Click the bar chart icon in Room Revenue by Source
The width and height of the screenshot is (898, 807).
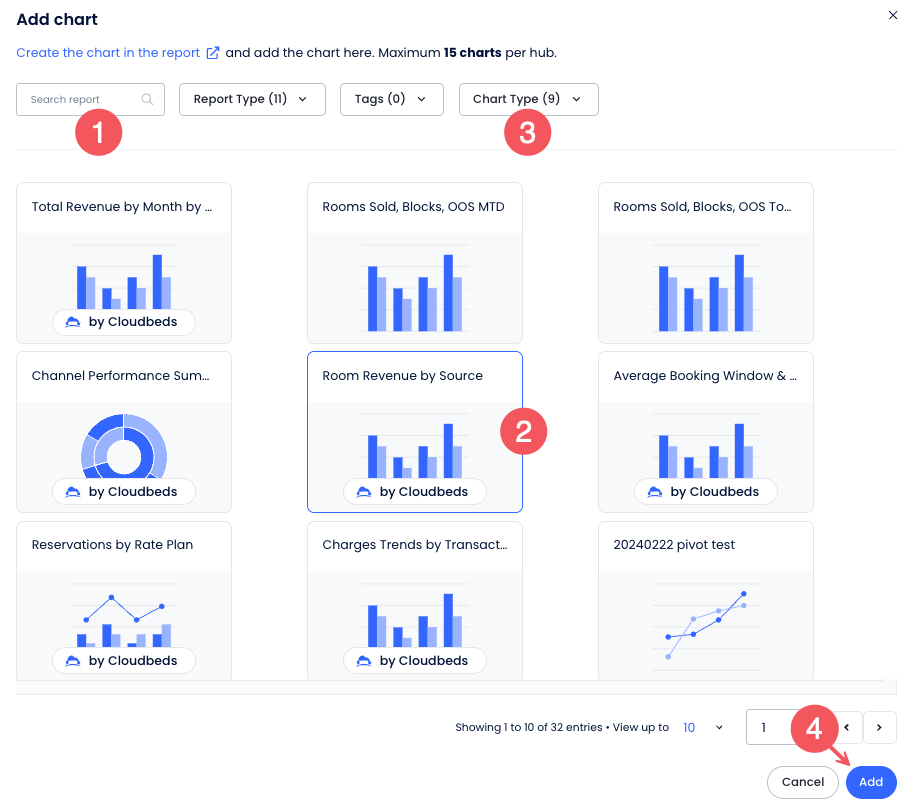pos(414,450)
